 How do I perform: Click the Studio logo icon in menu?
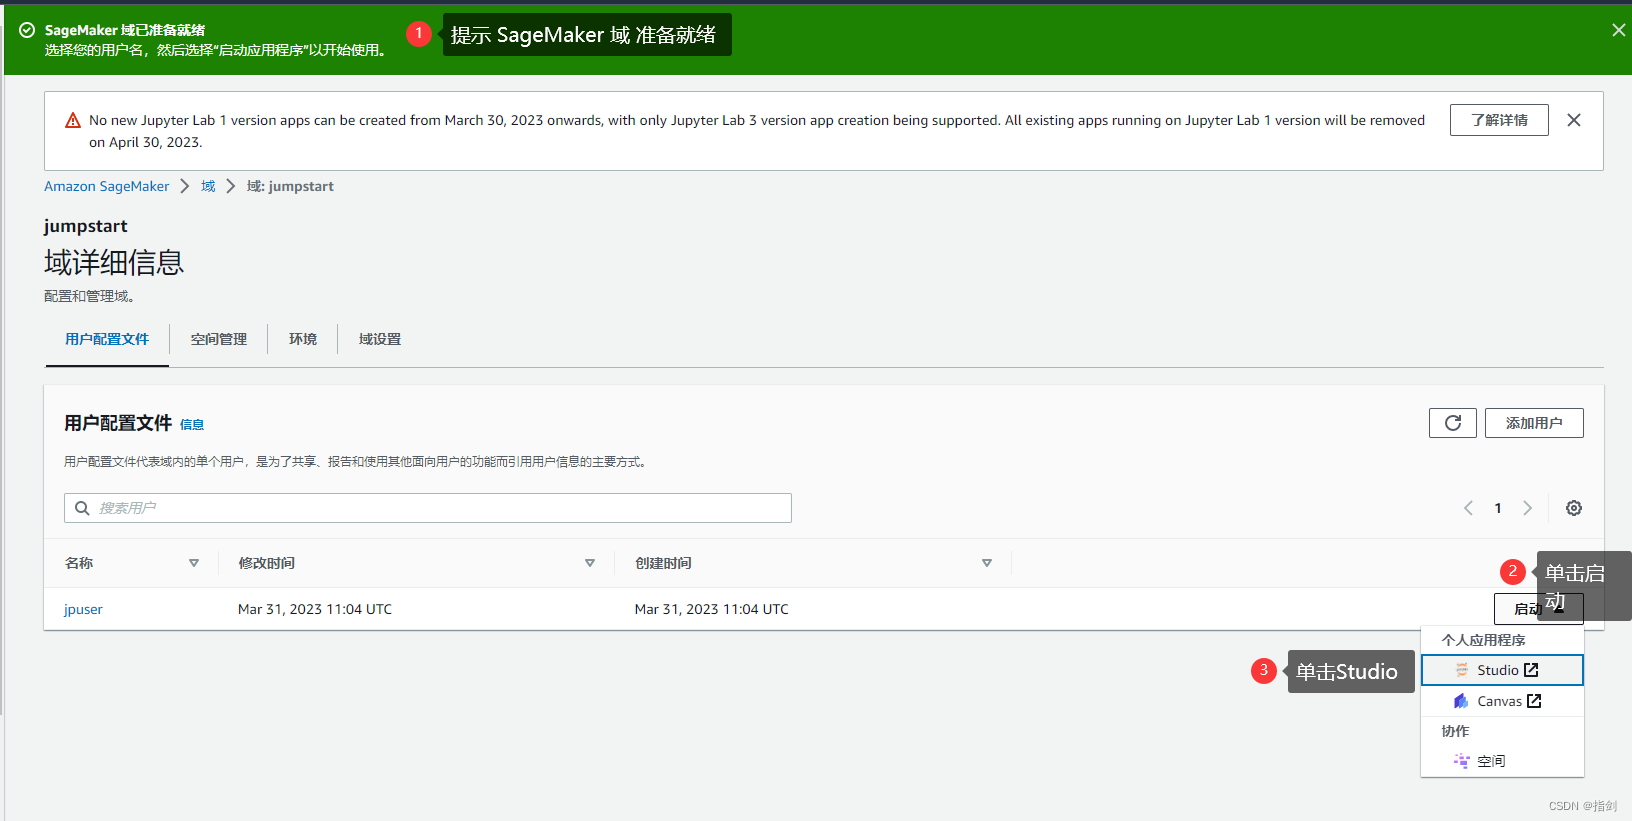1462,670
